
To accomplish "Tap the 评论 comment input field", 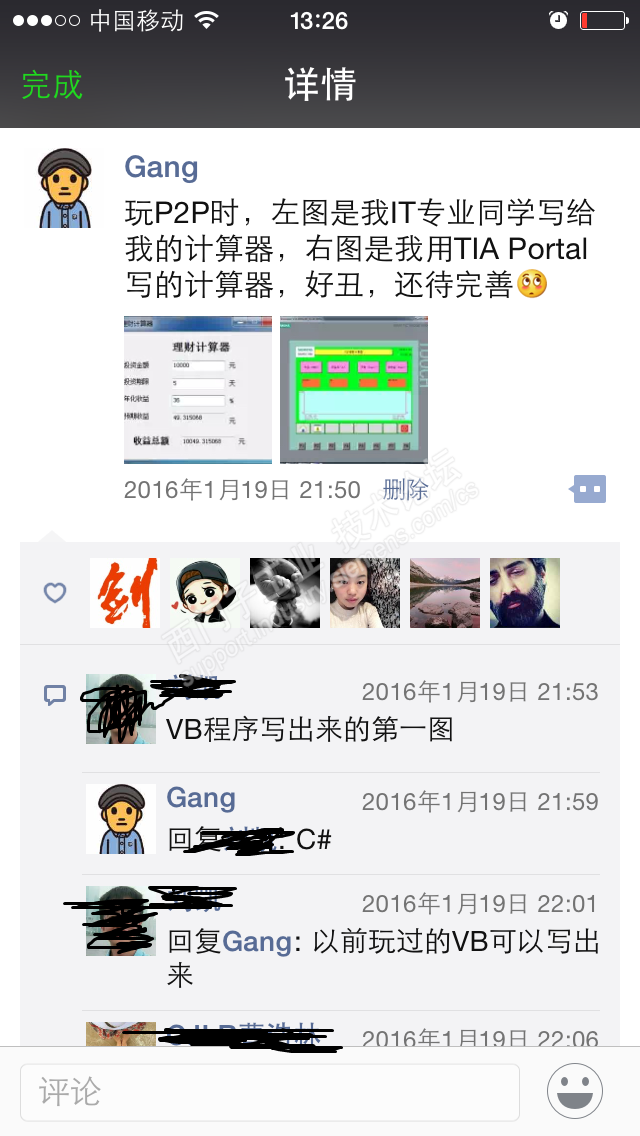I will tap(270, 1092).
